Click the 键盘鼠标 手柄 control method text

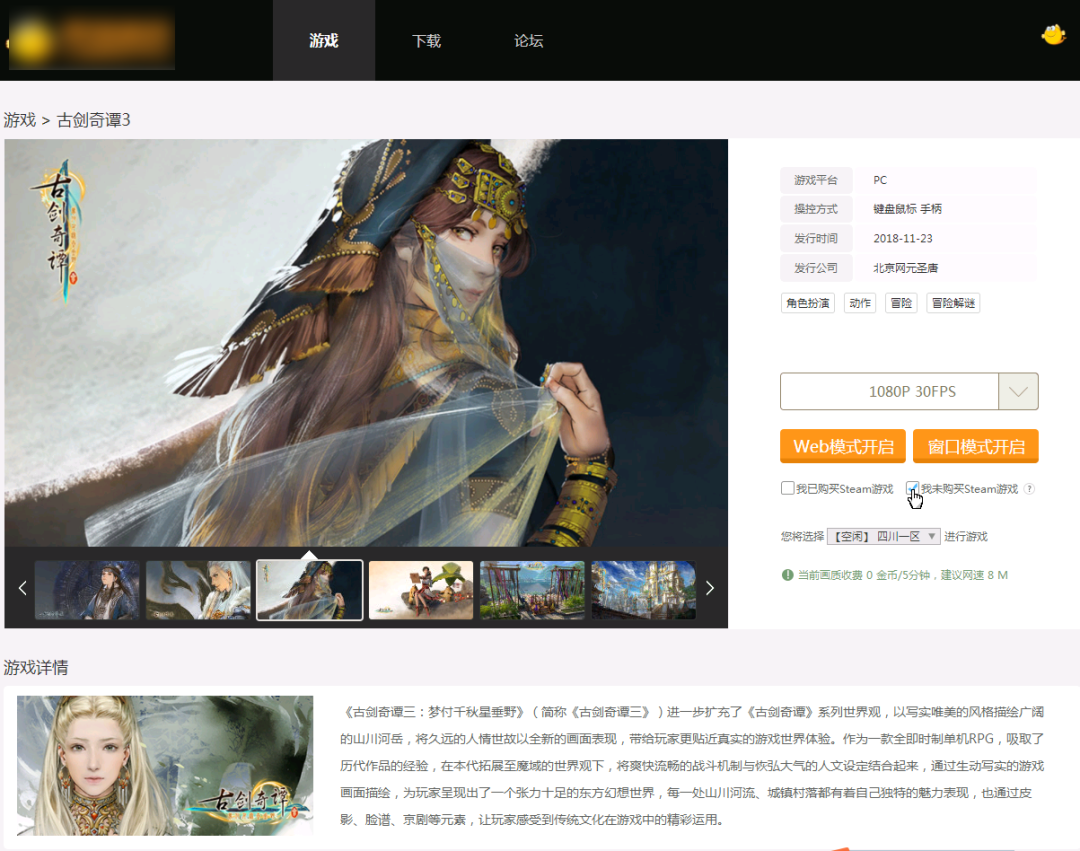pyautogui.click(x=907, y=209)
